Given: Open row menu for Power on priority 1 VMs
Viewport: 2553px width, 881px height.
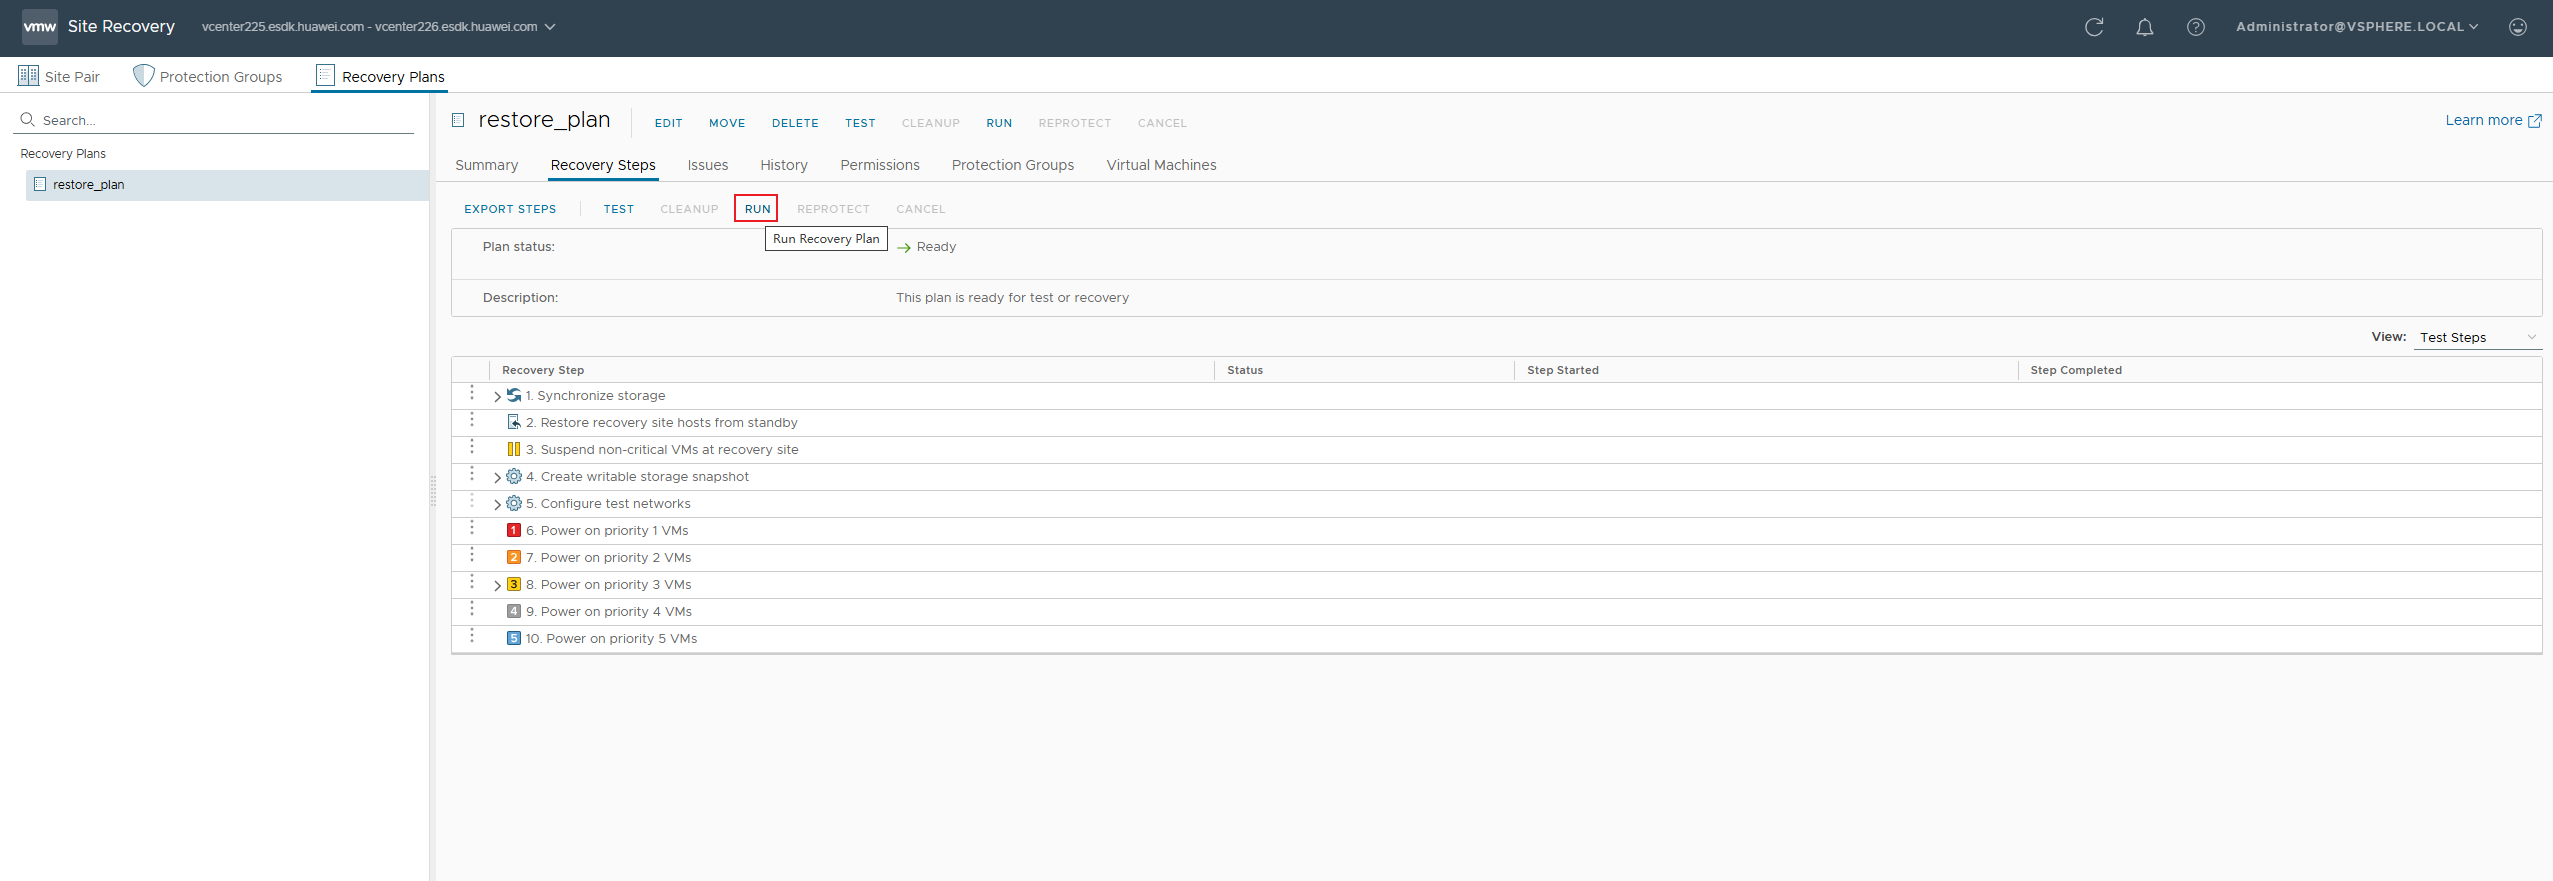Looking at the screenshot, I should click(472, 528).
